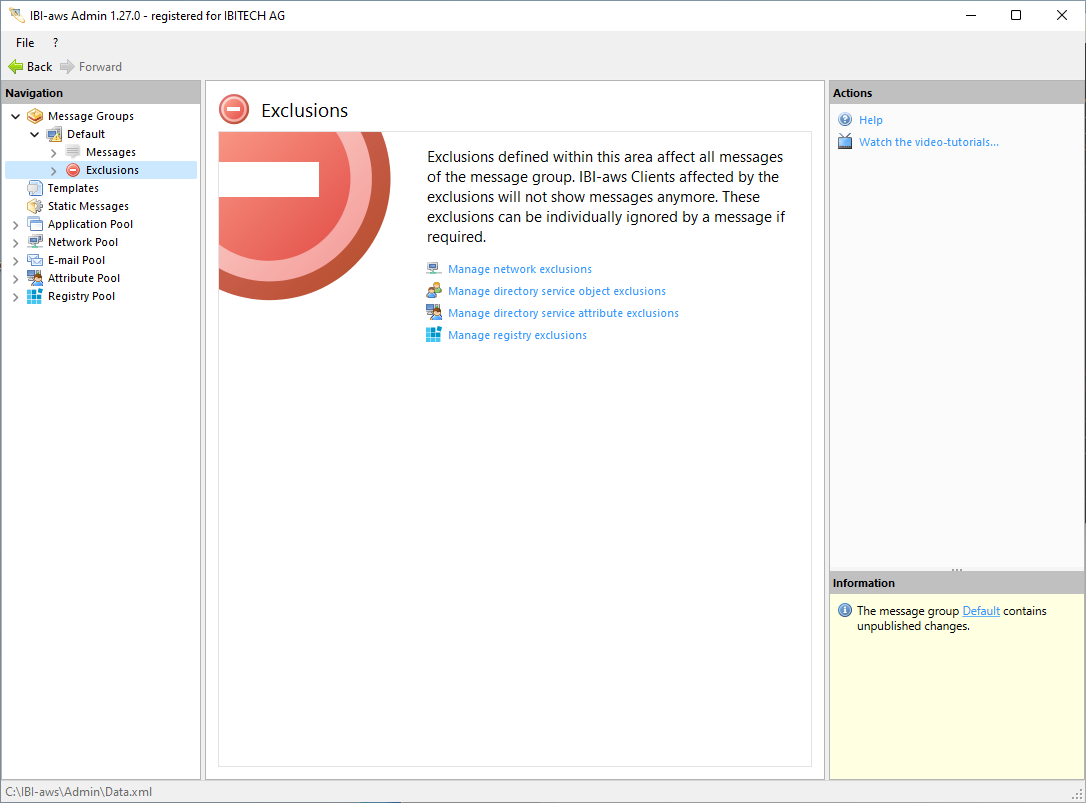Click the Registry Pool icon

coord(35,296)
